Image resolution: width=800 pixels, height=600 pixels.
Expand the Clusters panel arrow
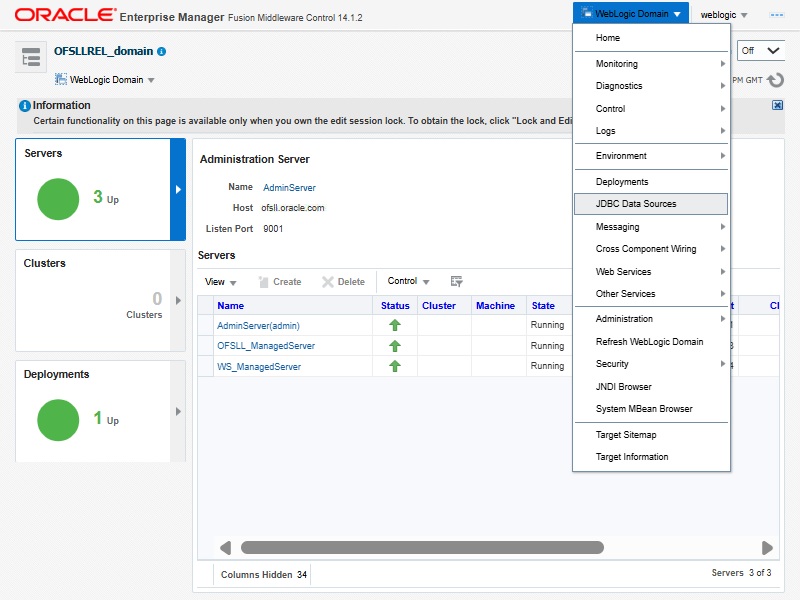pos(178,300)
